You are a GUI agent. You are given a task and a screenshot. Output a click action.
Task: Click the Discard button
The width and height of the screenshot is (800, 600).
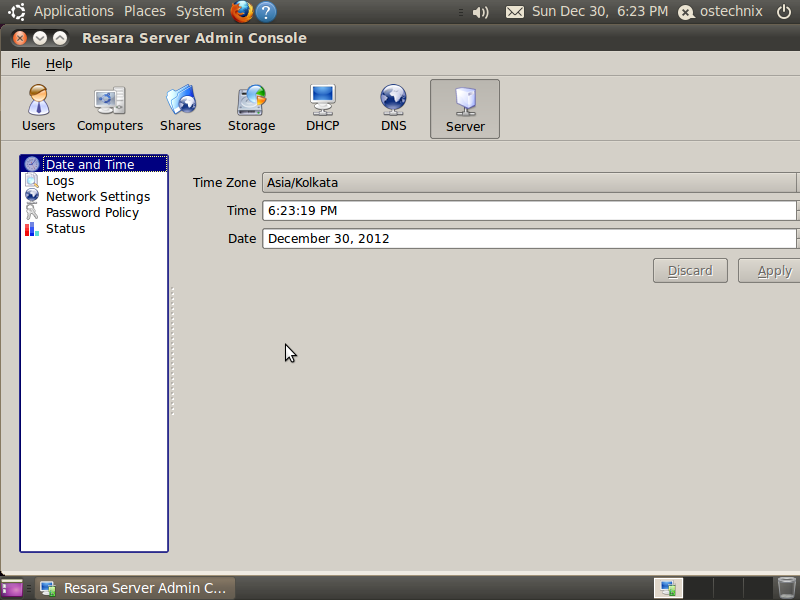click(x=690, y=270)
